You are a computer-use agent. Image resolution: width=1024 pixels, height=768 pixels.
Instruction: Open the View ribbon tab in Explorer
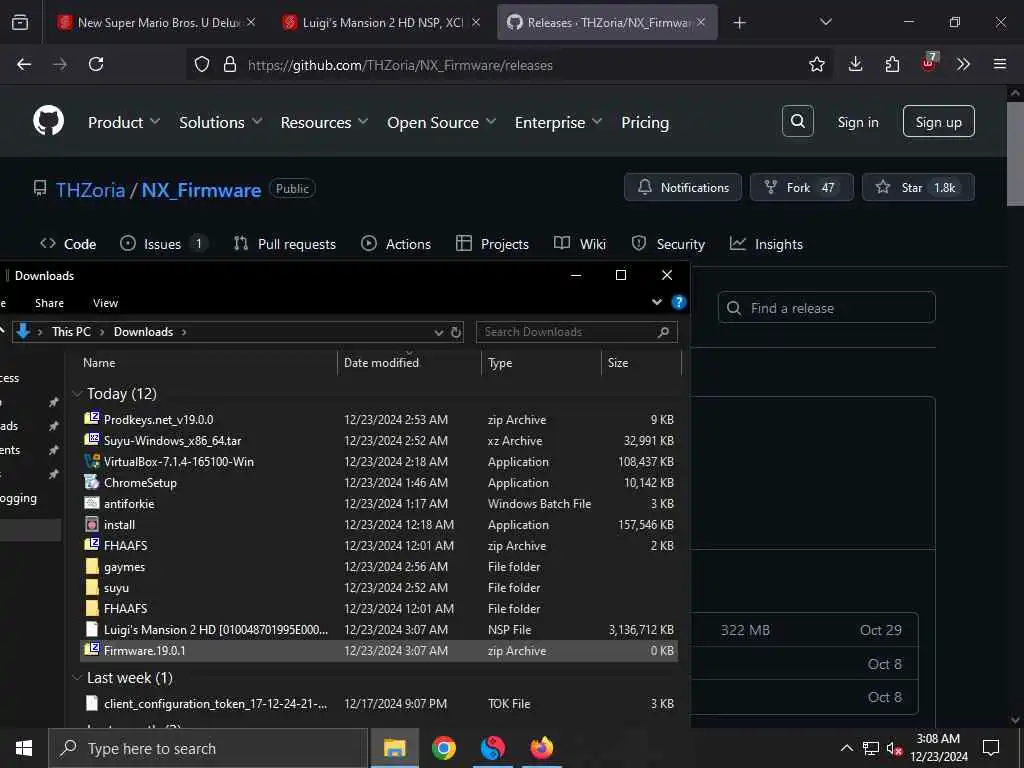(105, 303)
